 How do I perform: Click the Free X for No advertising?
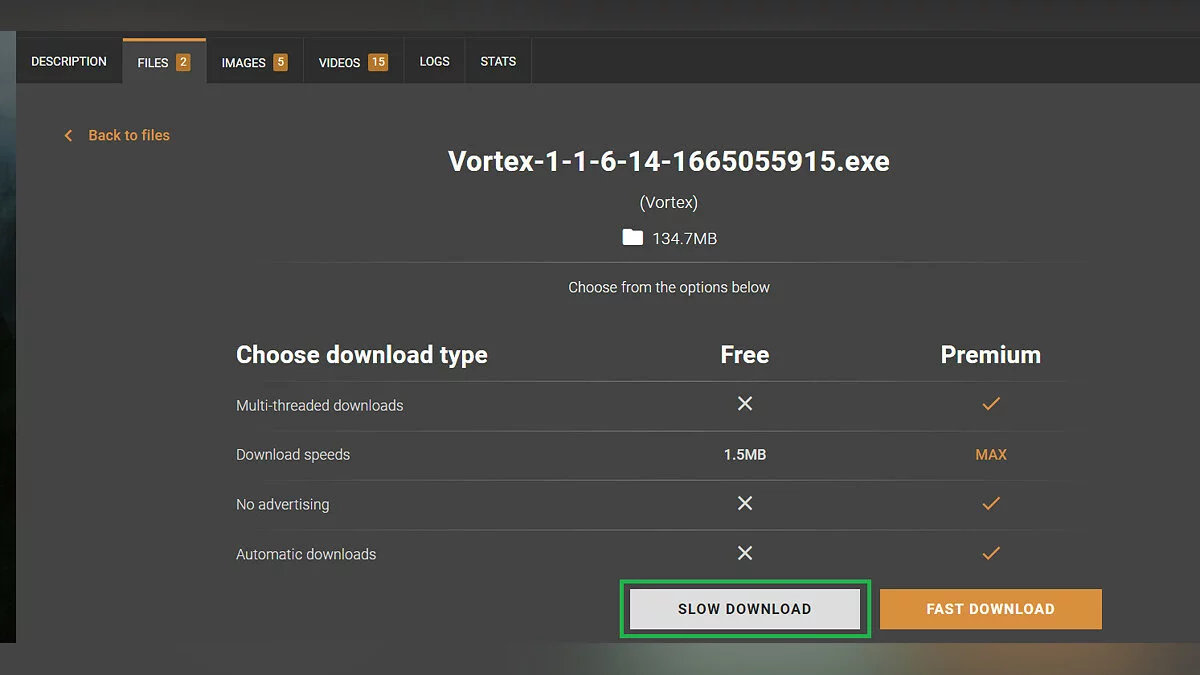[x=744, y=503]
